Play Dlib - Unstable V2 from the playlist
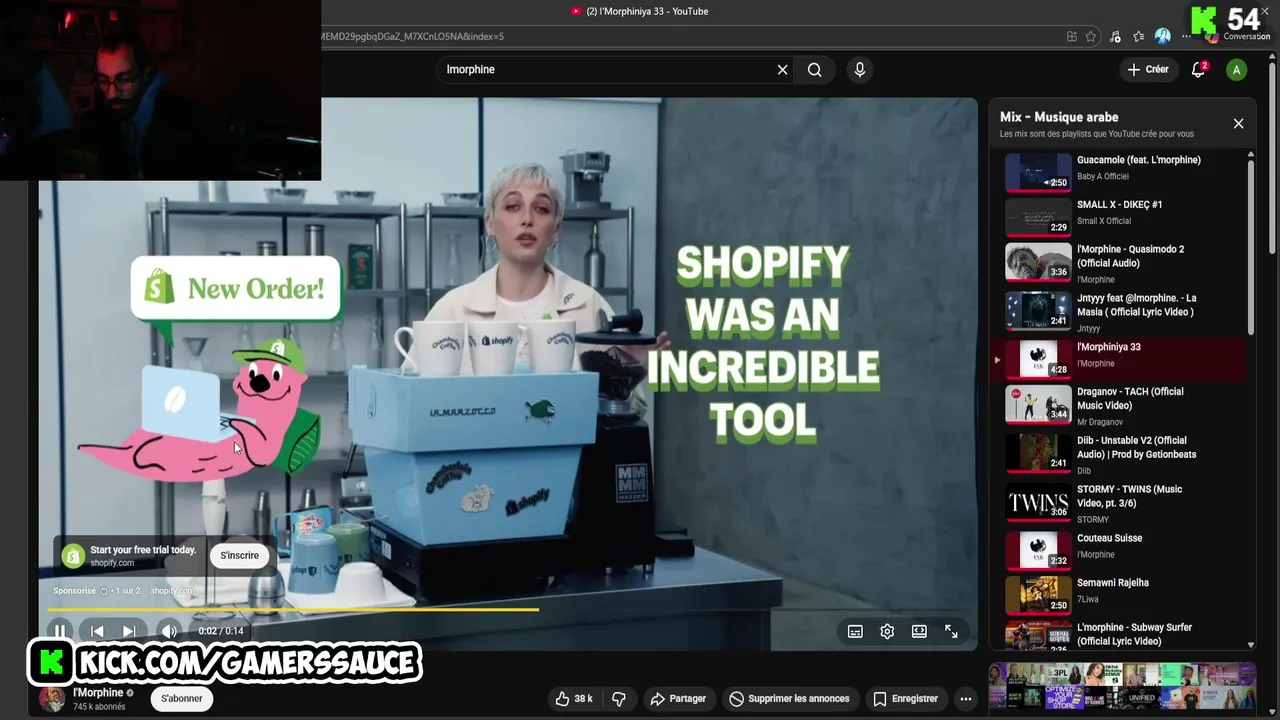 pos(1125,454)
